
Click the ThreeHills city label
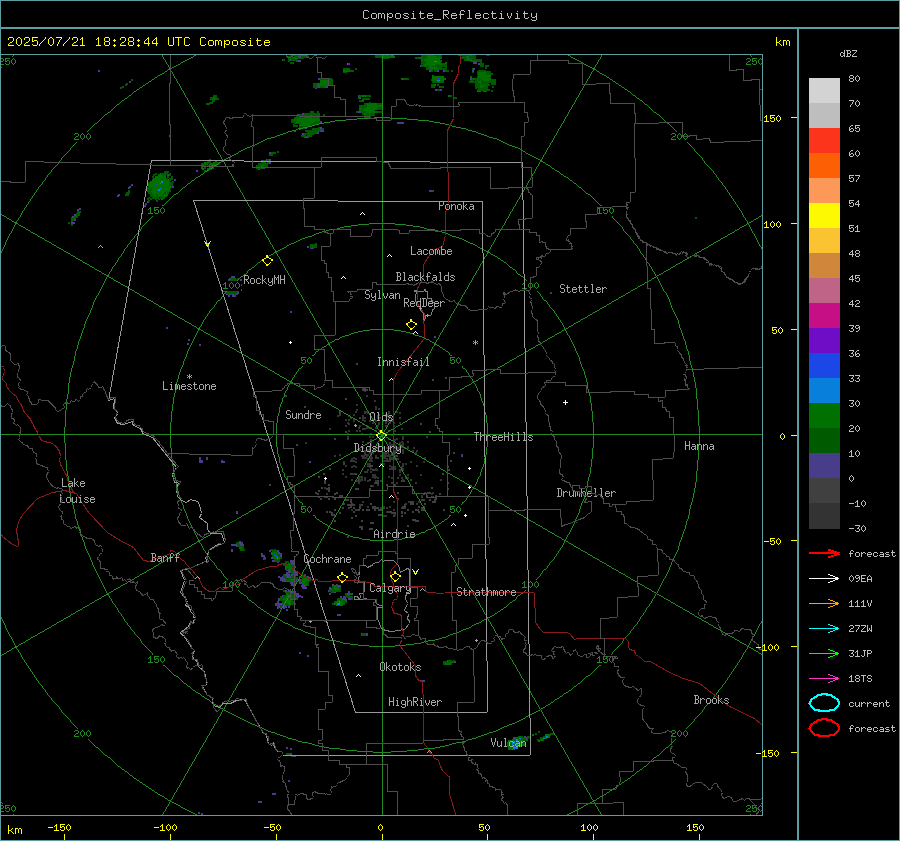point(503,437)
